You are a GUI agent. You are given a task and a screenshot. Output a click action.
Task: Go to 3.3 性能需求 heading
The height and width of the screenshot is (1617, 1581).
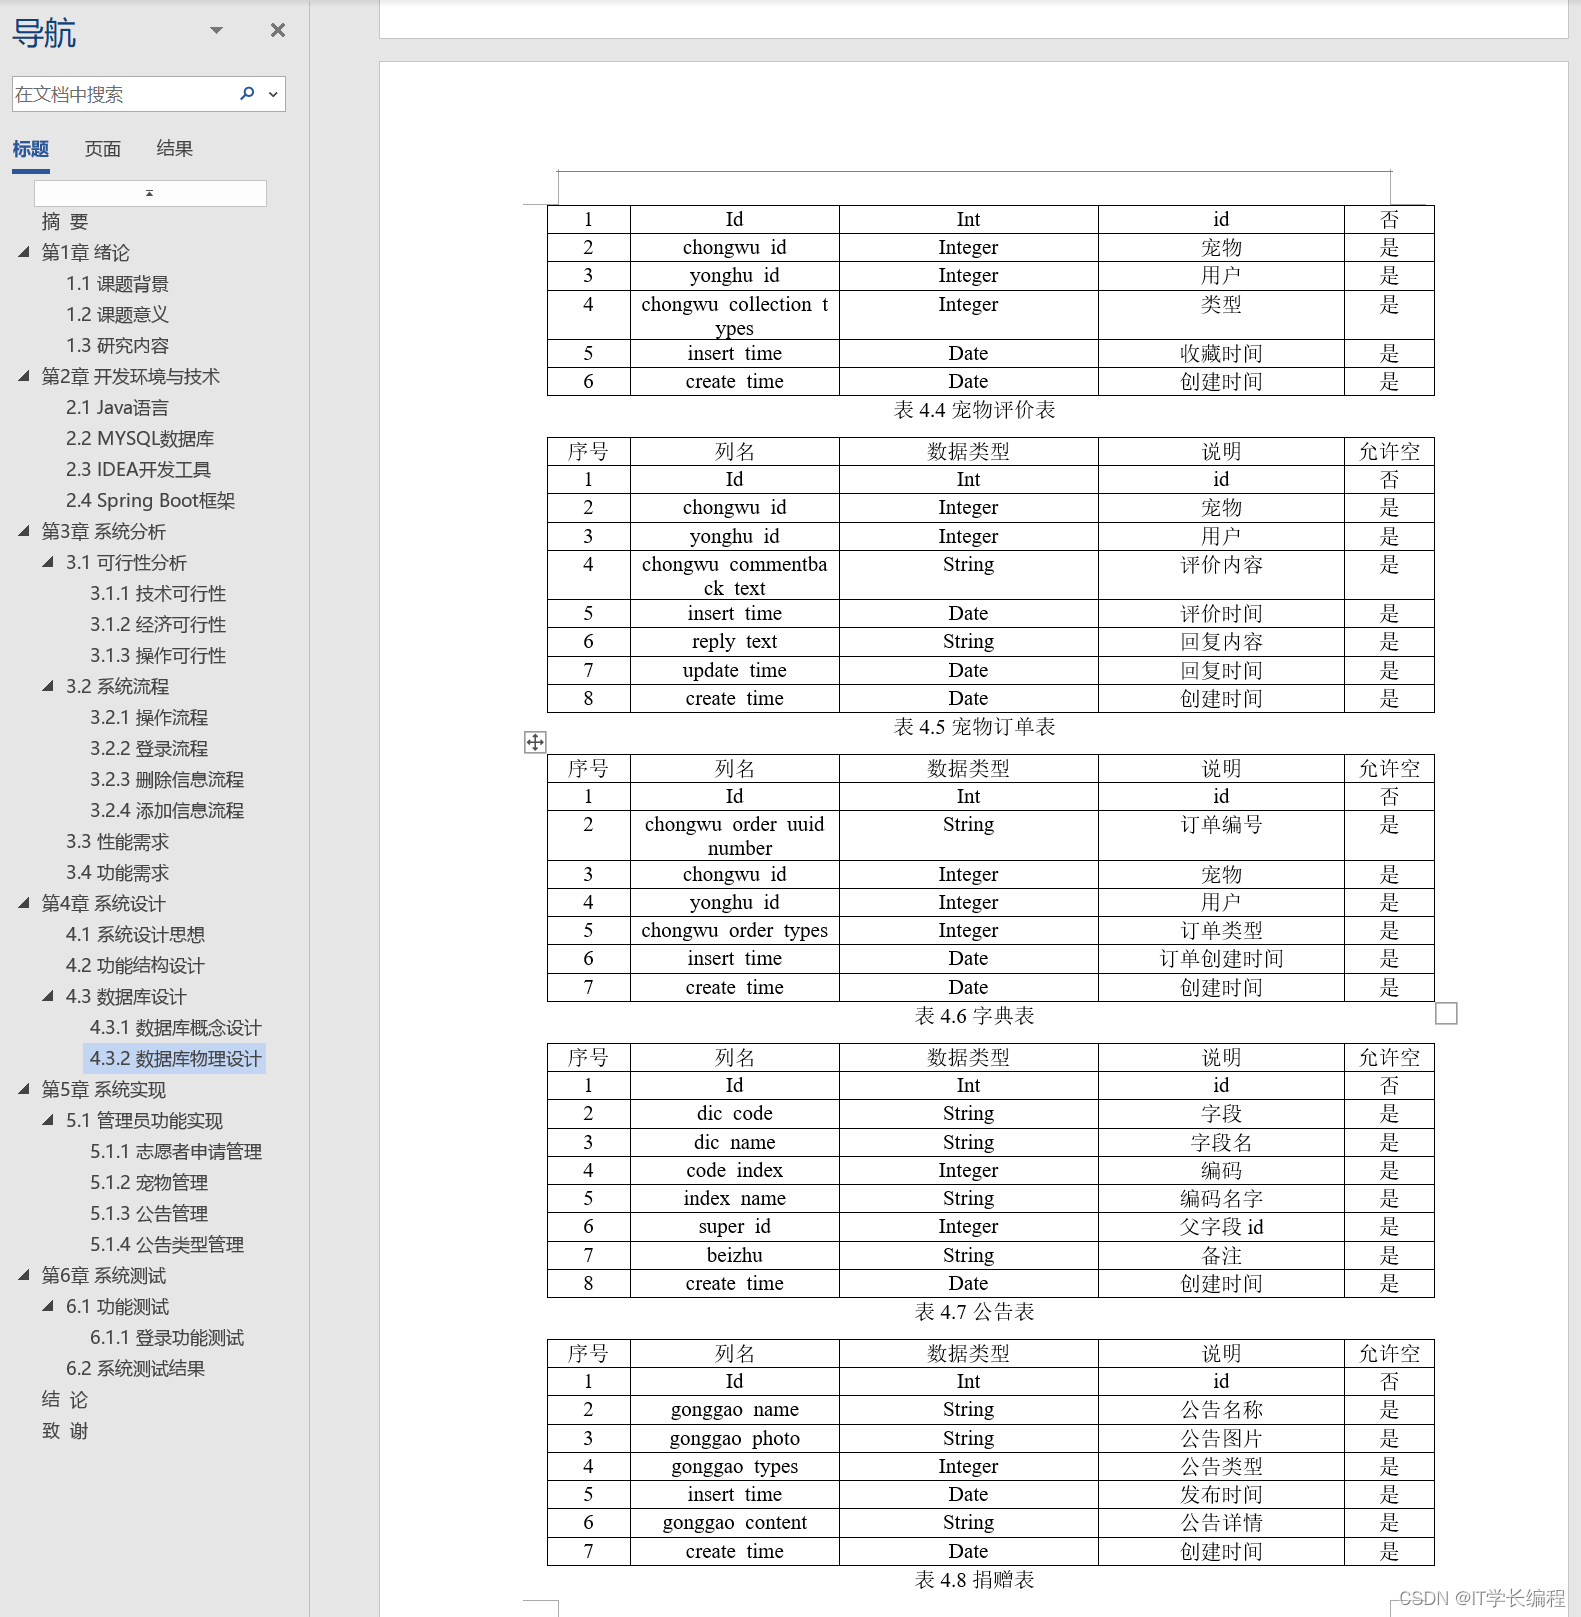(117, 842)
